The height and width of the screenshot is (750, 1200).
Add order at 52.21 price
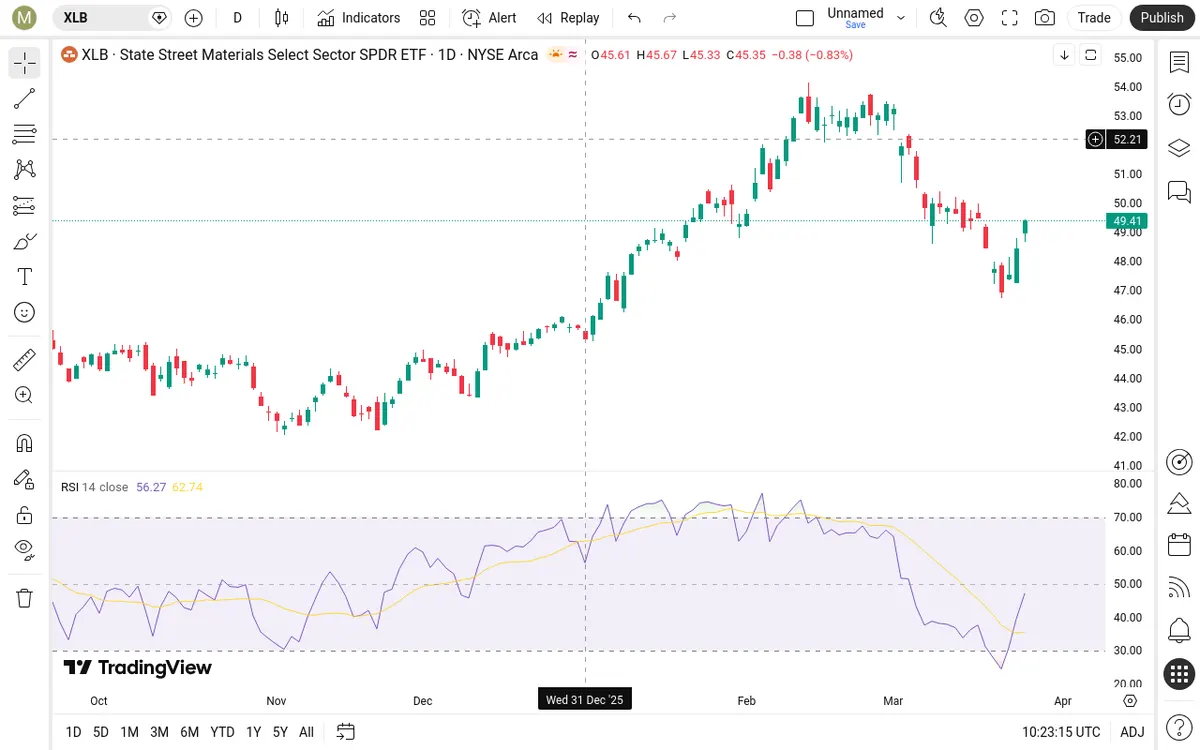pyautogui.click(x=1096, y=139)
